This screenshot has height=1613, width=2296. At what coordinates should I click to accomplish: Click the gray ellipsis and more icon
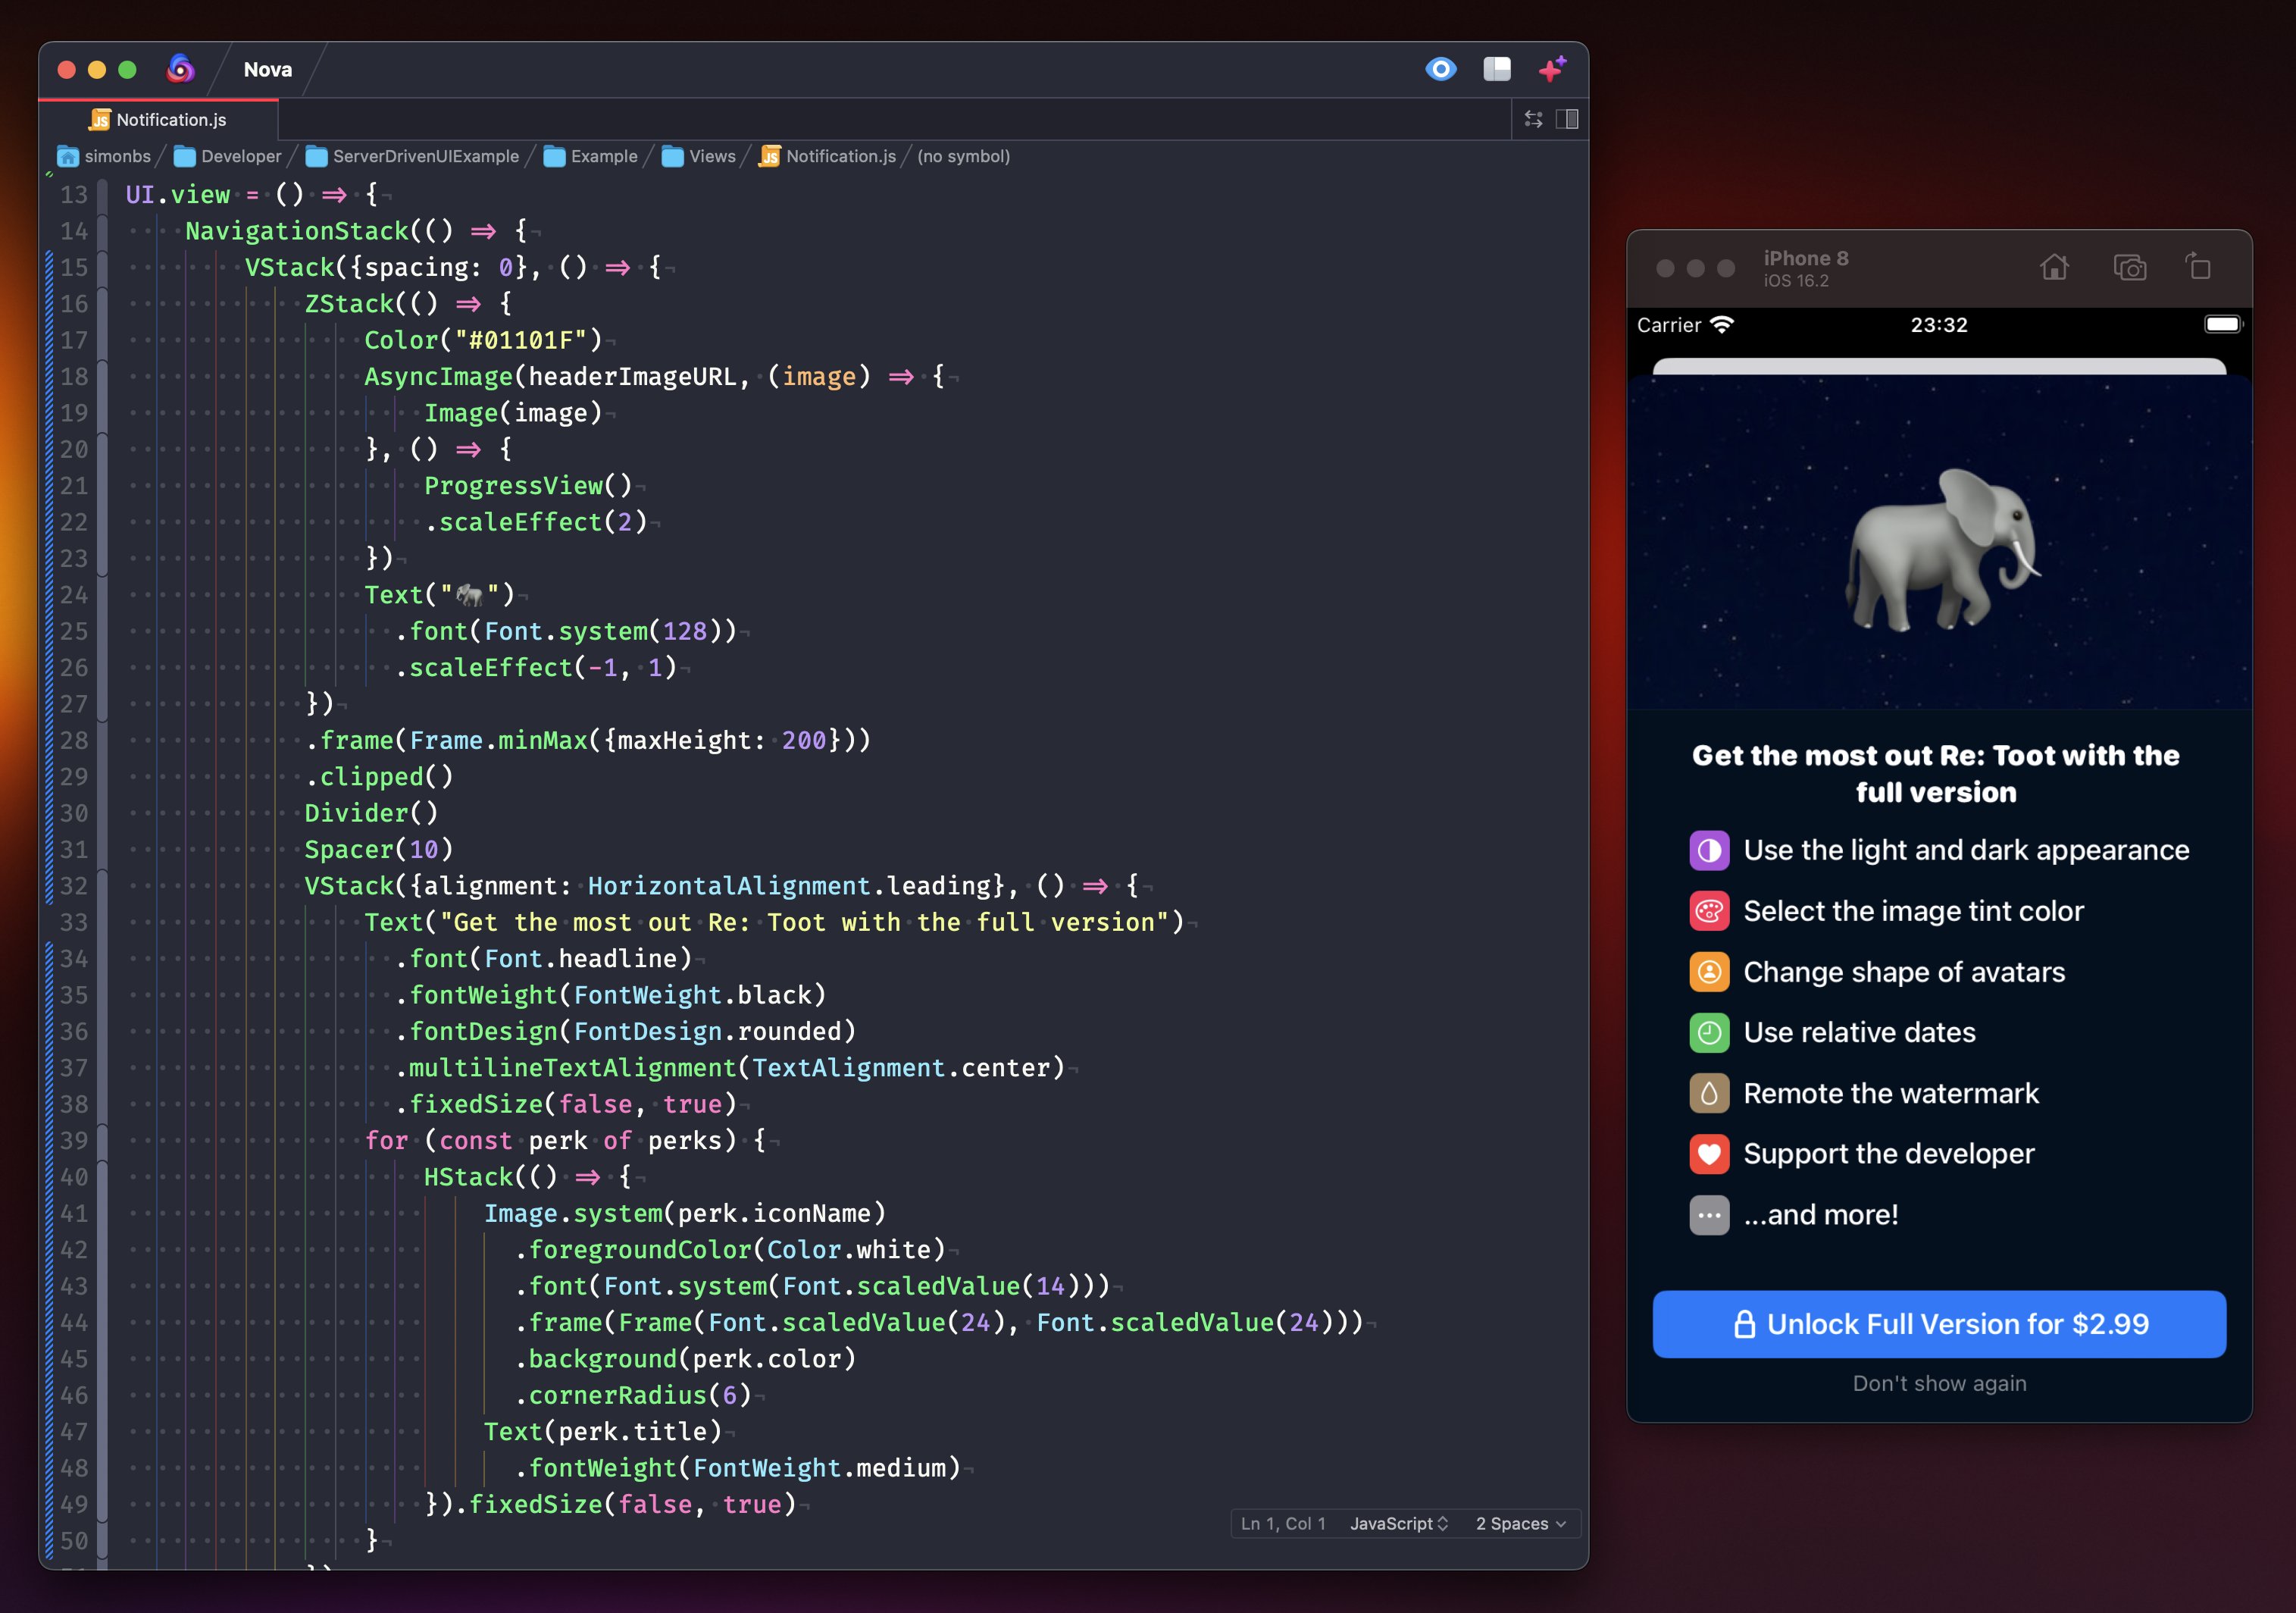1709,1215
